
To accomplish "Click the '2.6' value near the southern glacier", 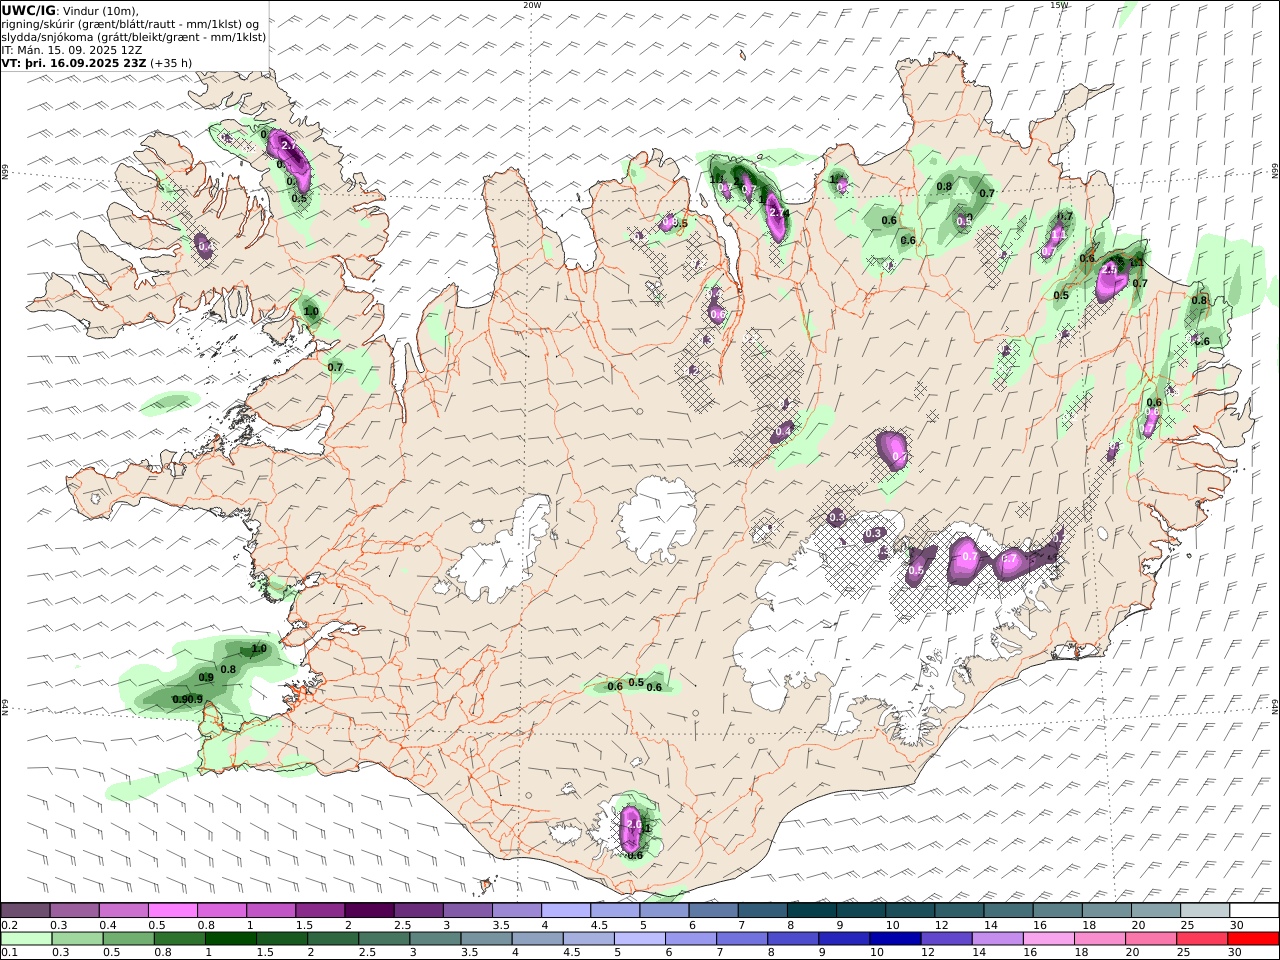I will [x=633, y=824].
